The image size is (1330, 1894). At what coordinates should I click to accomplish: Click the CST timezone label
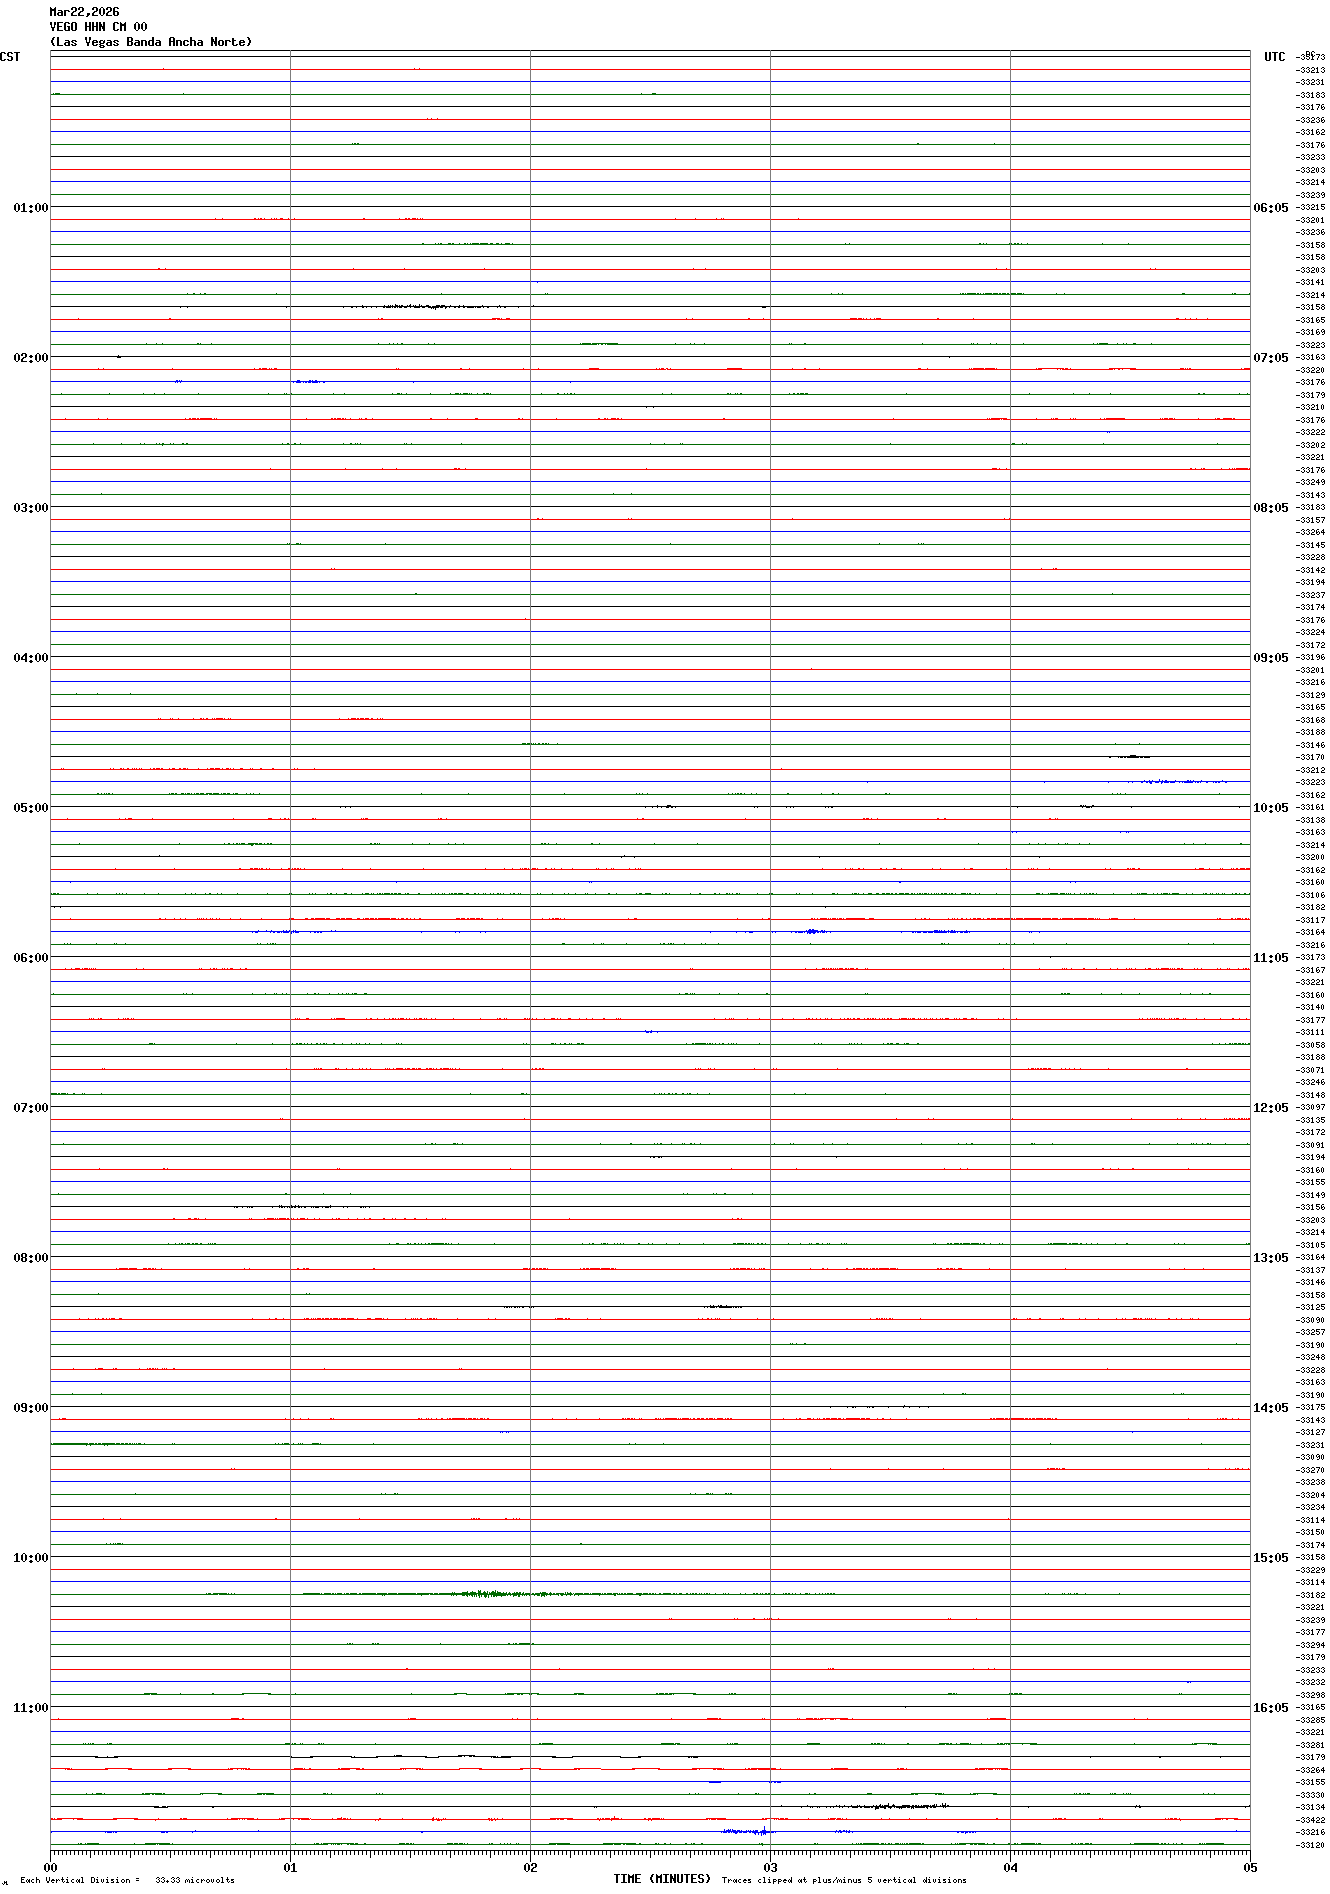coord(10,57)
